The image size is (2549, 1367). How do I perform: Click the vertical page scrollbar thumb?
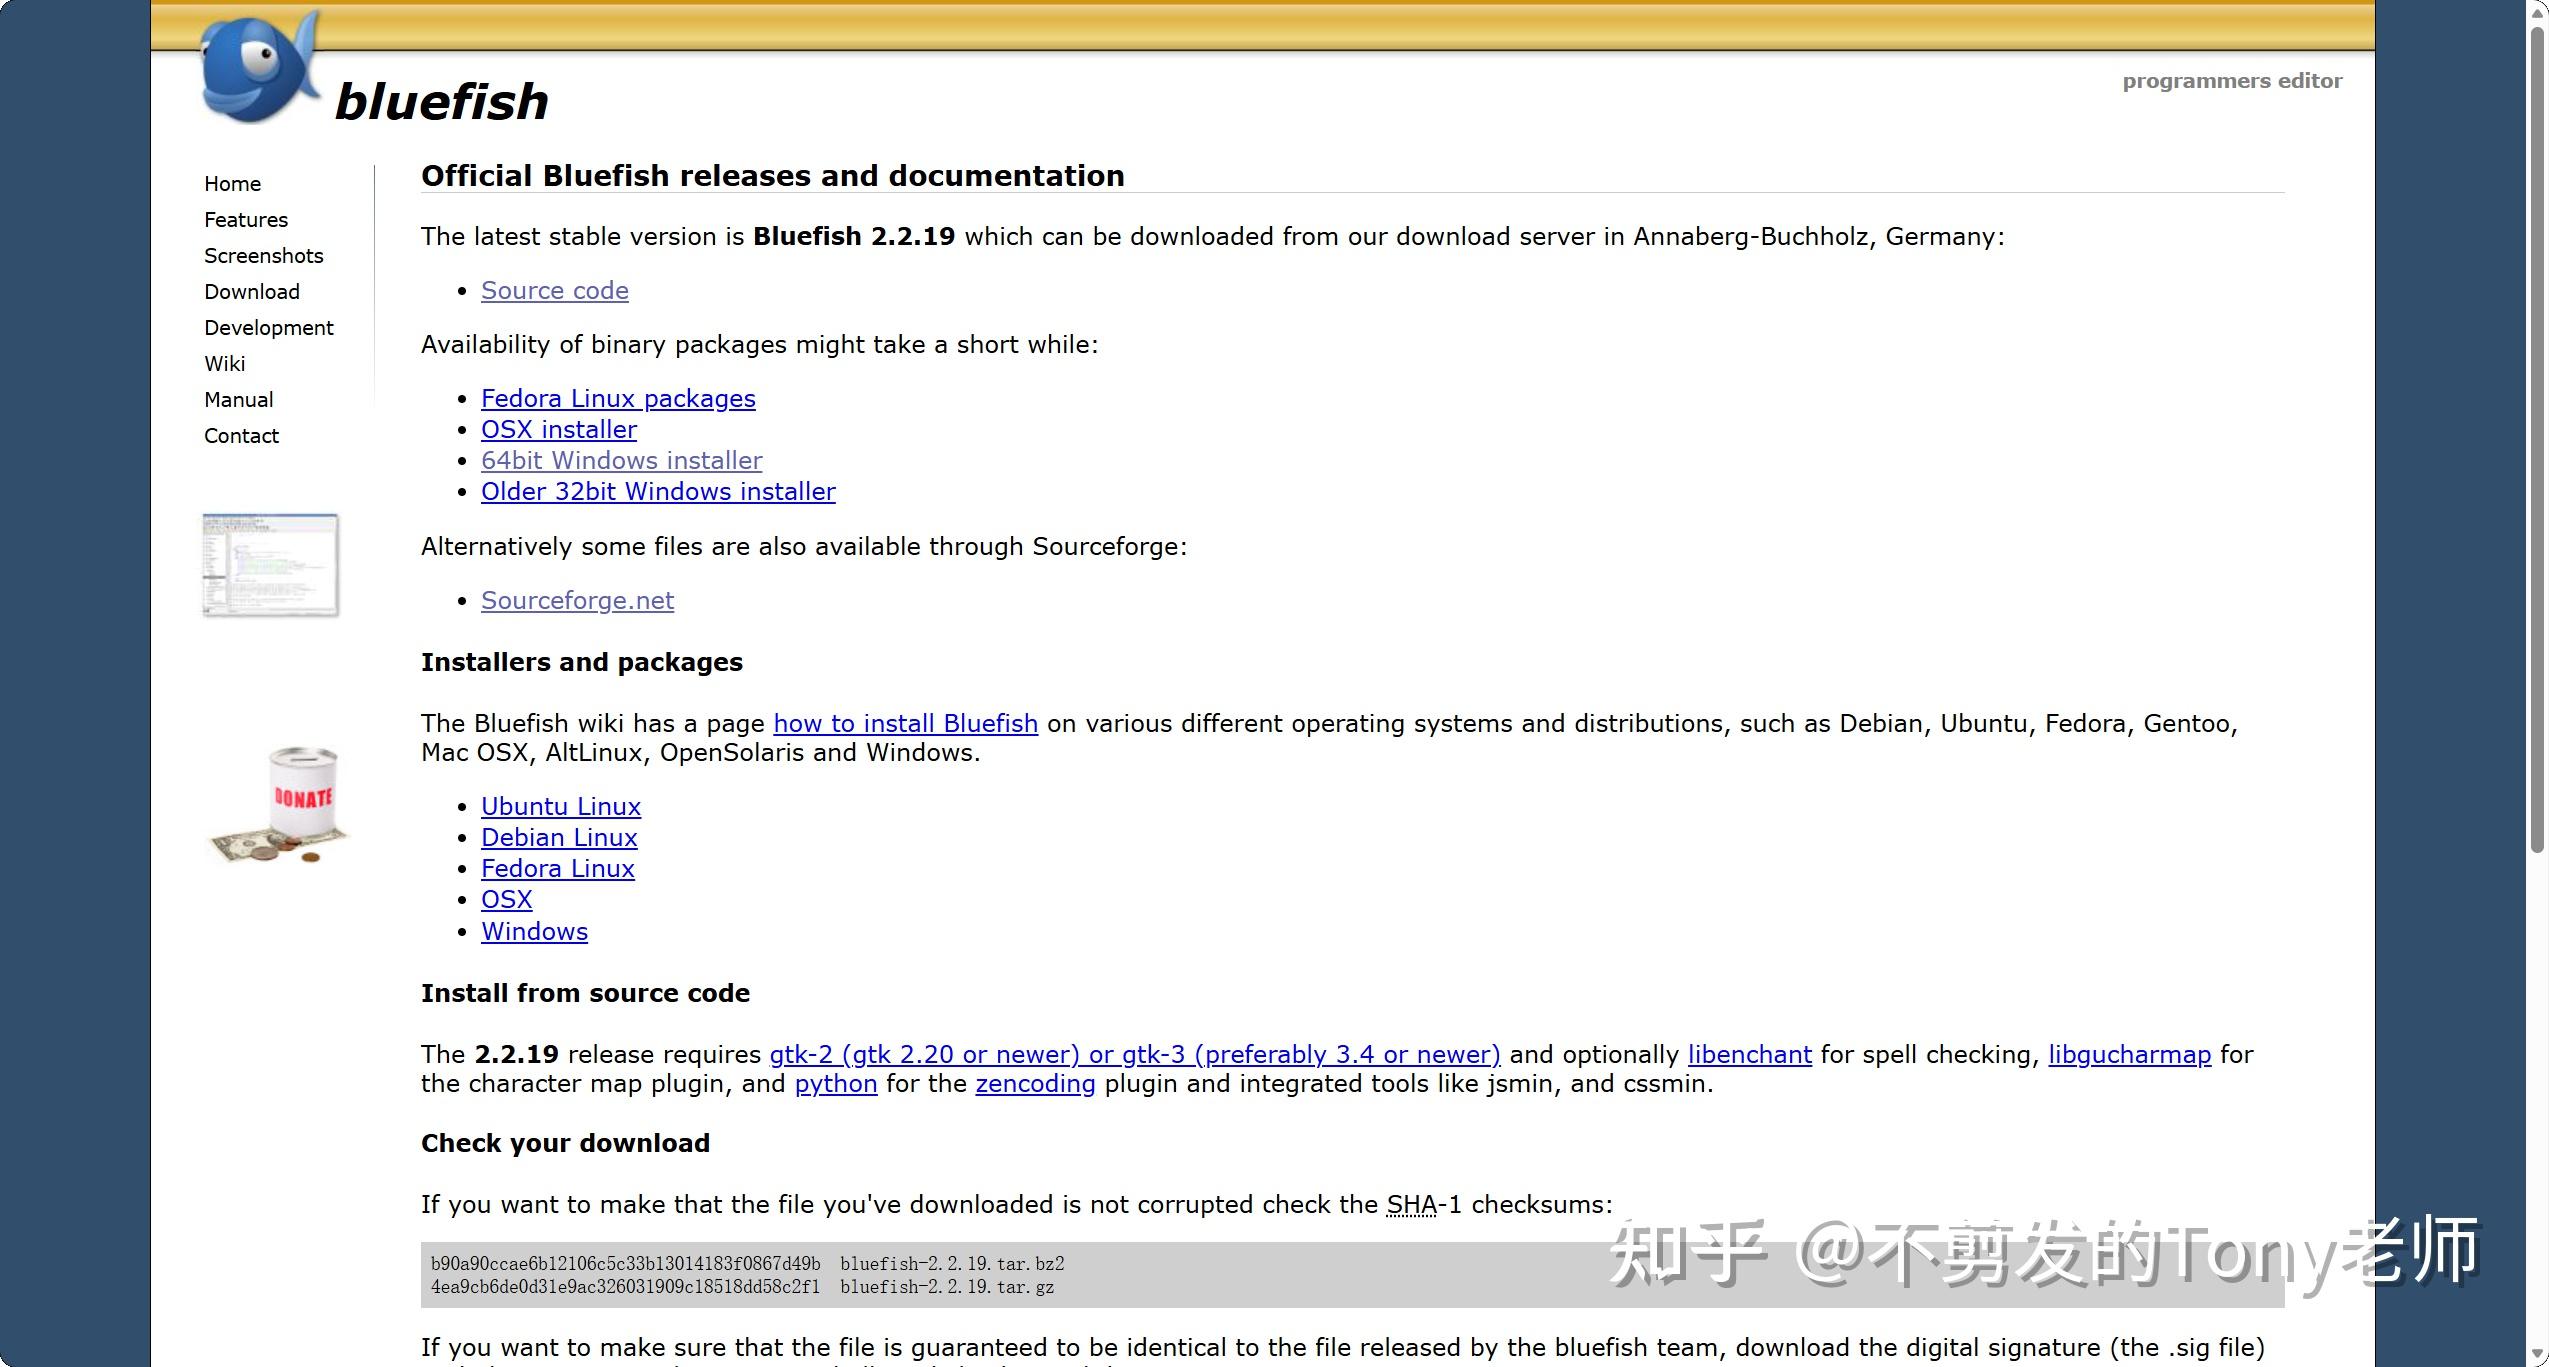pos(2538,440)
